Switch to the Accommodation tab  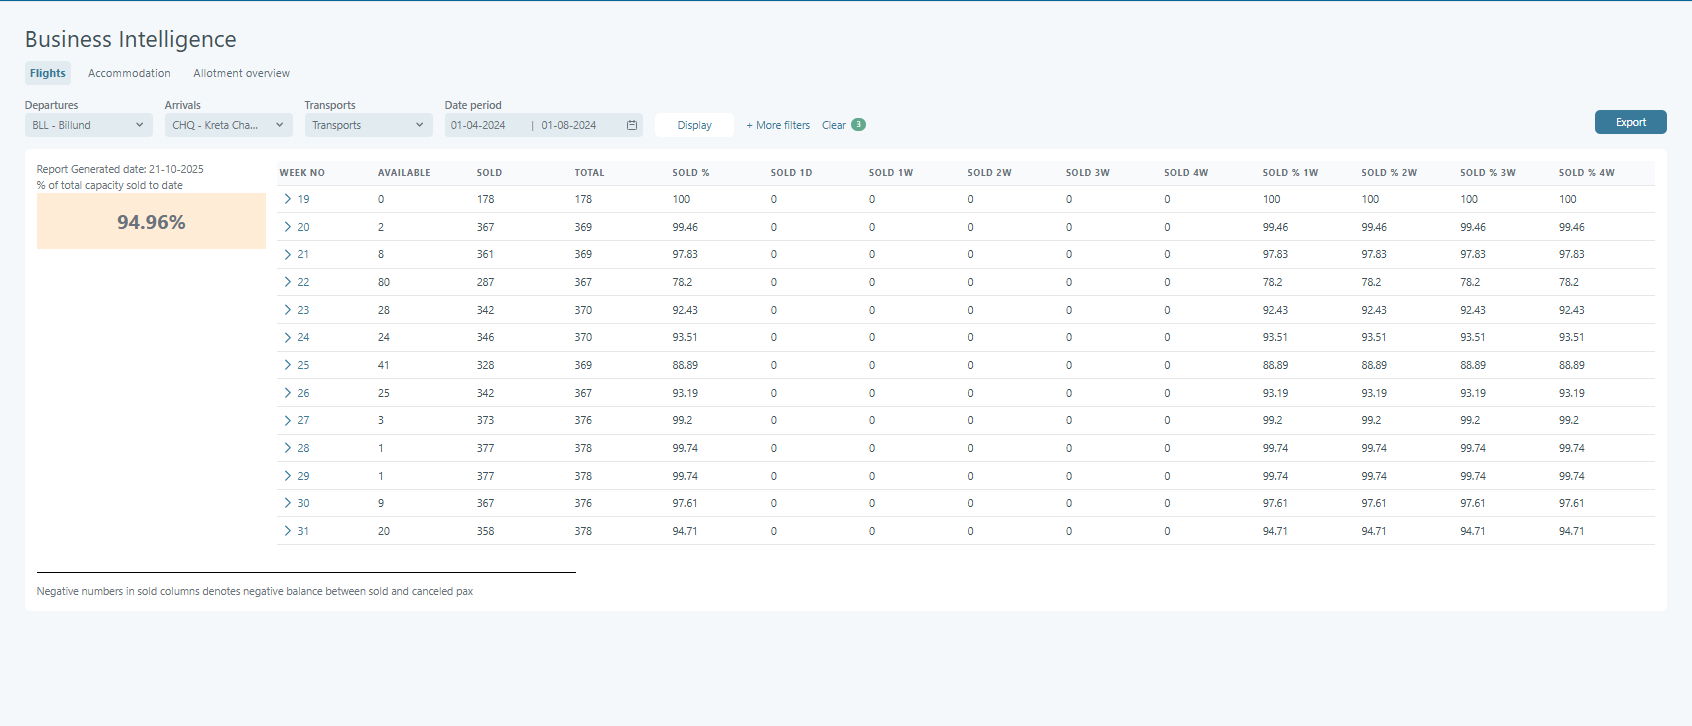coord(129,73)
